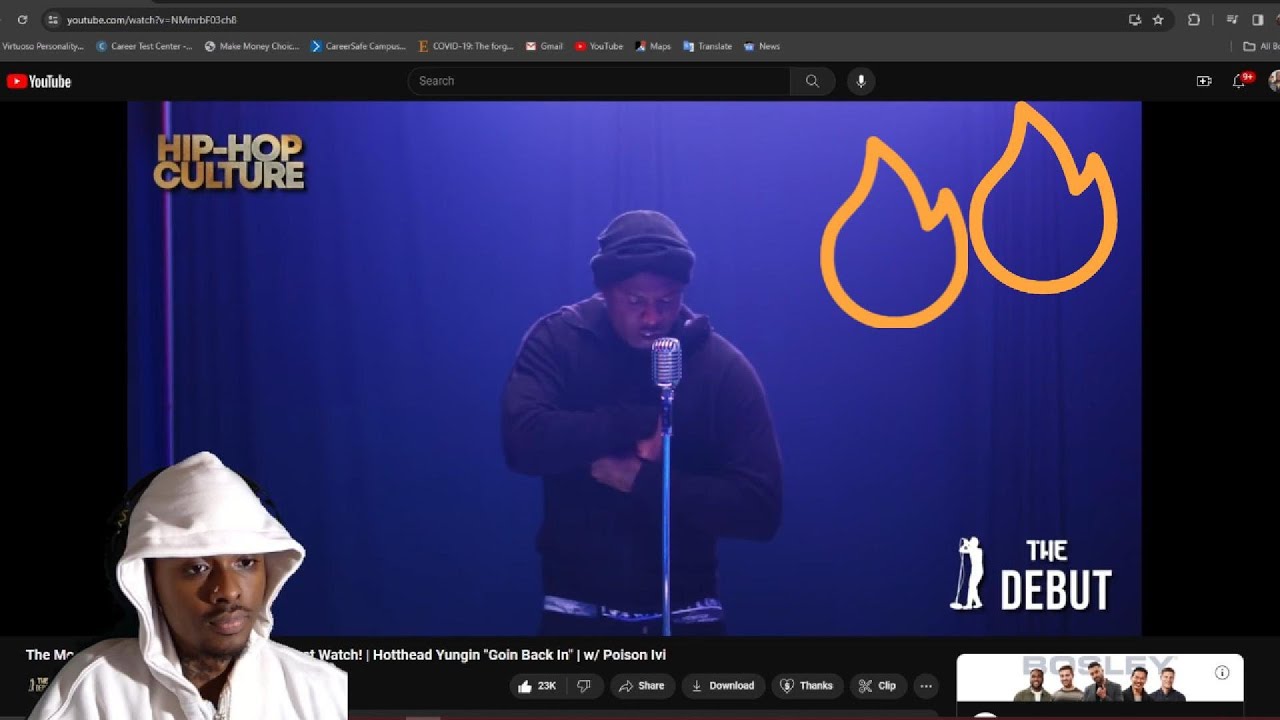Bookmark this page with the star icon
The height and width of the screenshot is (720, 1280).
(1158, 19)
